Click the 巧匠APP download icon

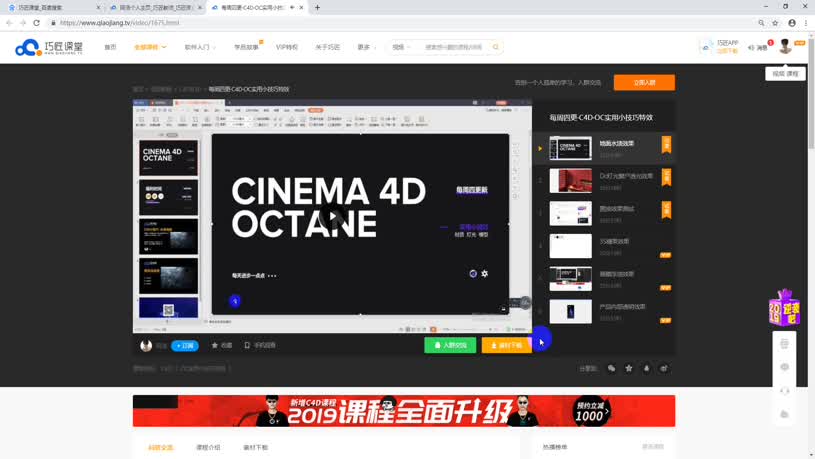(x=705, y=47)
